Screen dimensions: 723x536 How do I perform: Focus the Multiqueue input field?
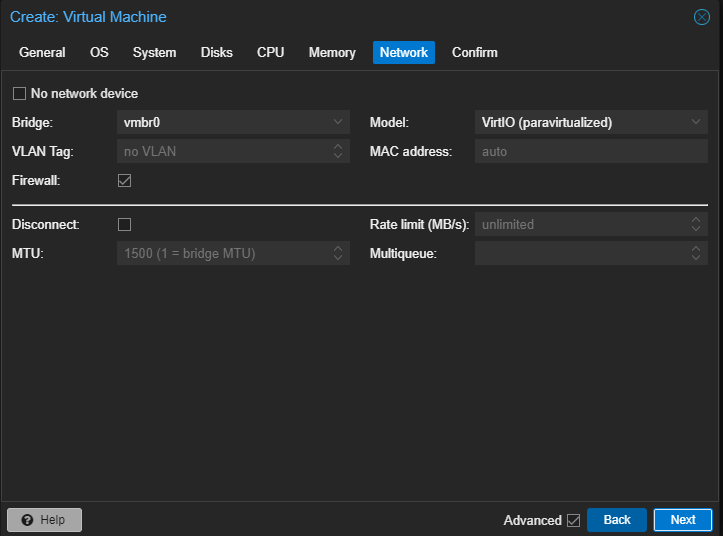[x=580, y=254]
